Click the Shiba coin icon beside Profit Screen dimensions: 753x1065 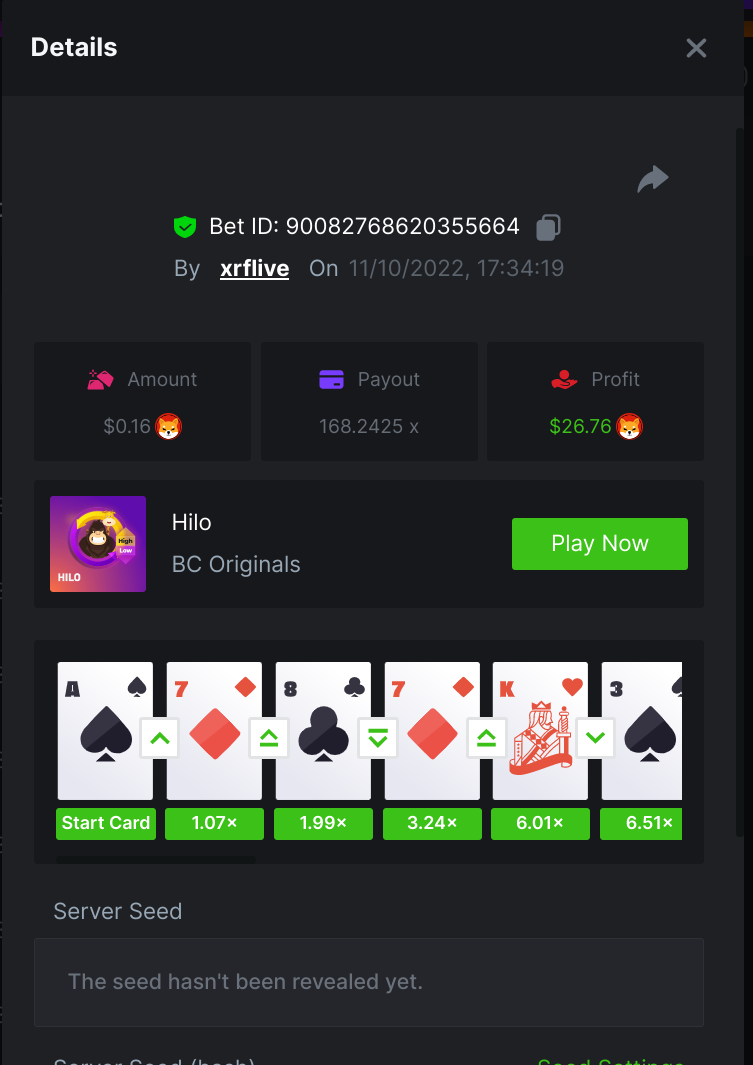629,427
